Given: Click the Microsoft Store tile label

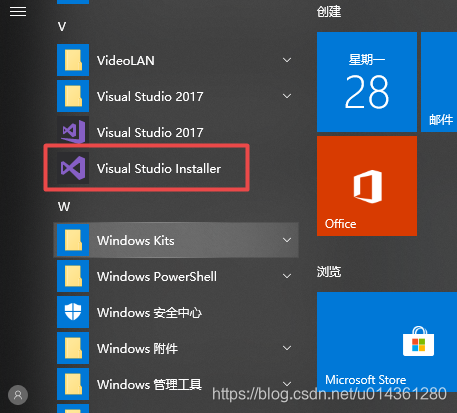Looking at the screenshot, I should pyautogui.click(x=366, y=380).
